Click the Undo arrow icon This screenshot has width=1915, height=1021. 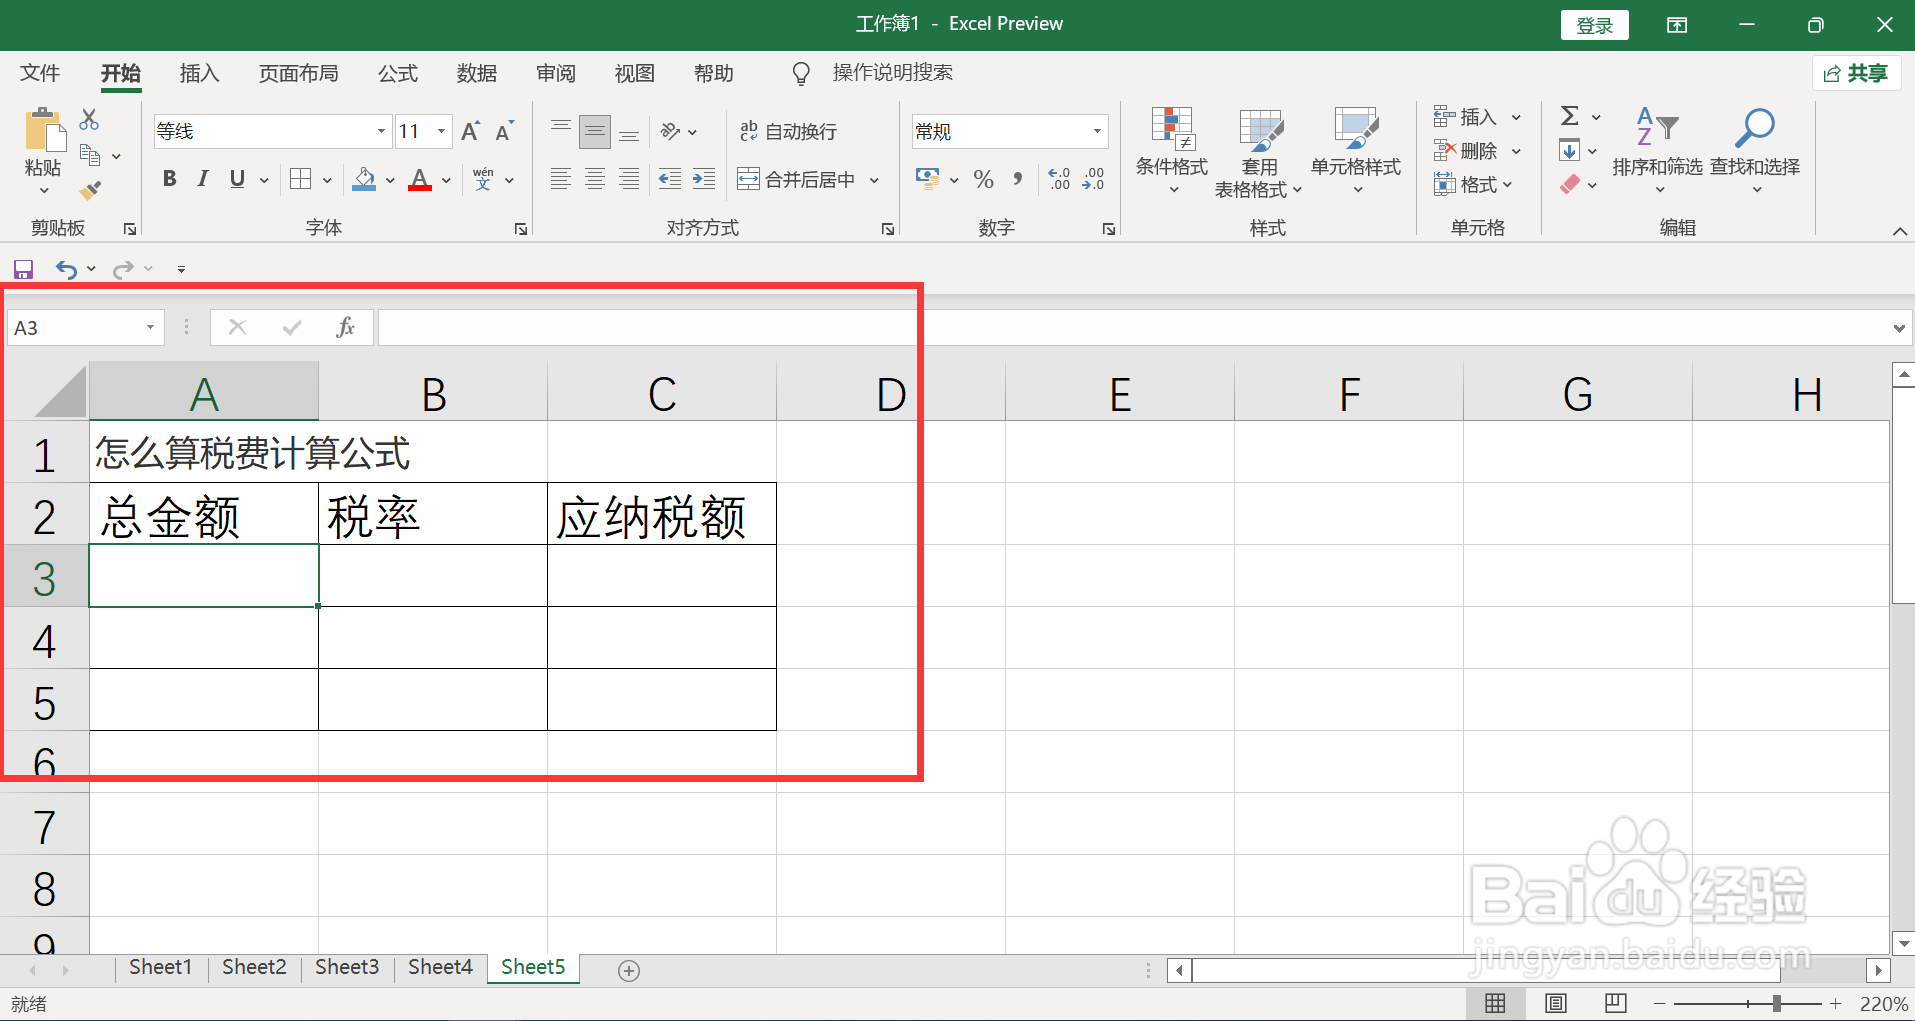tap(66, 269)
